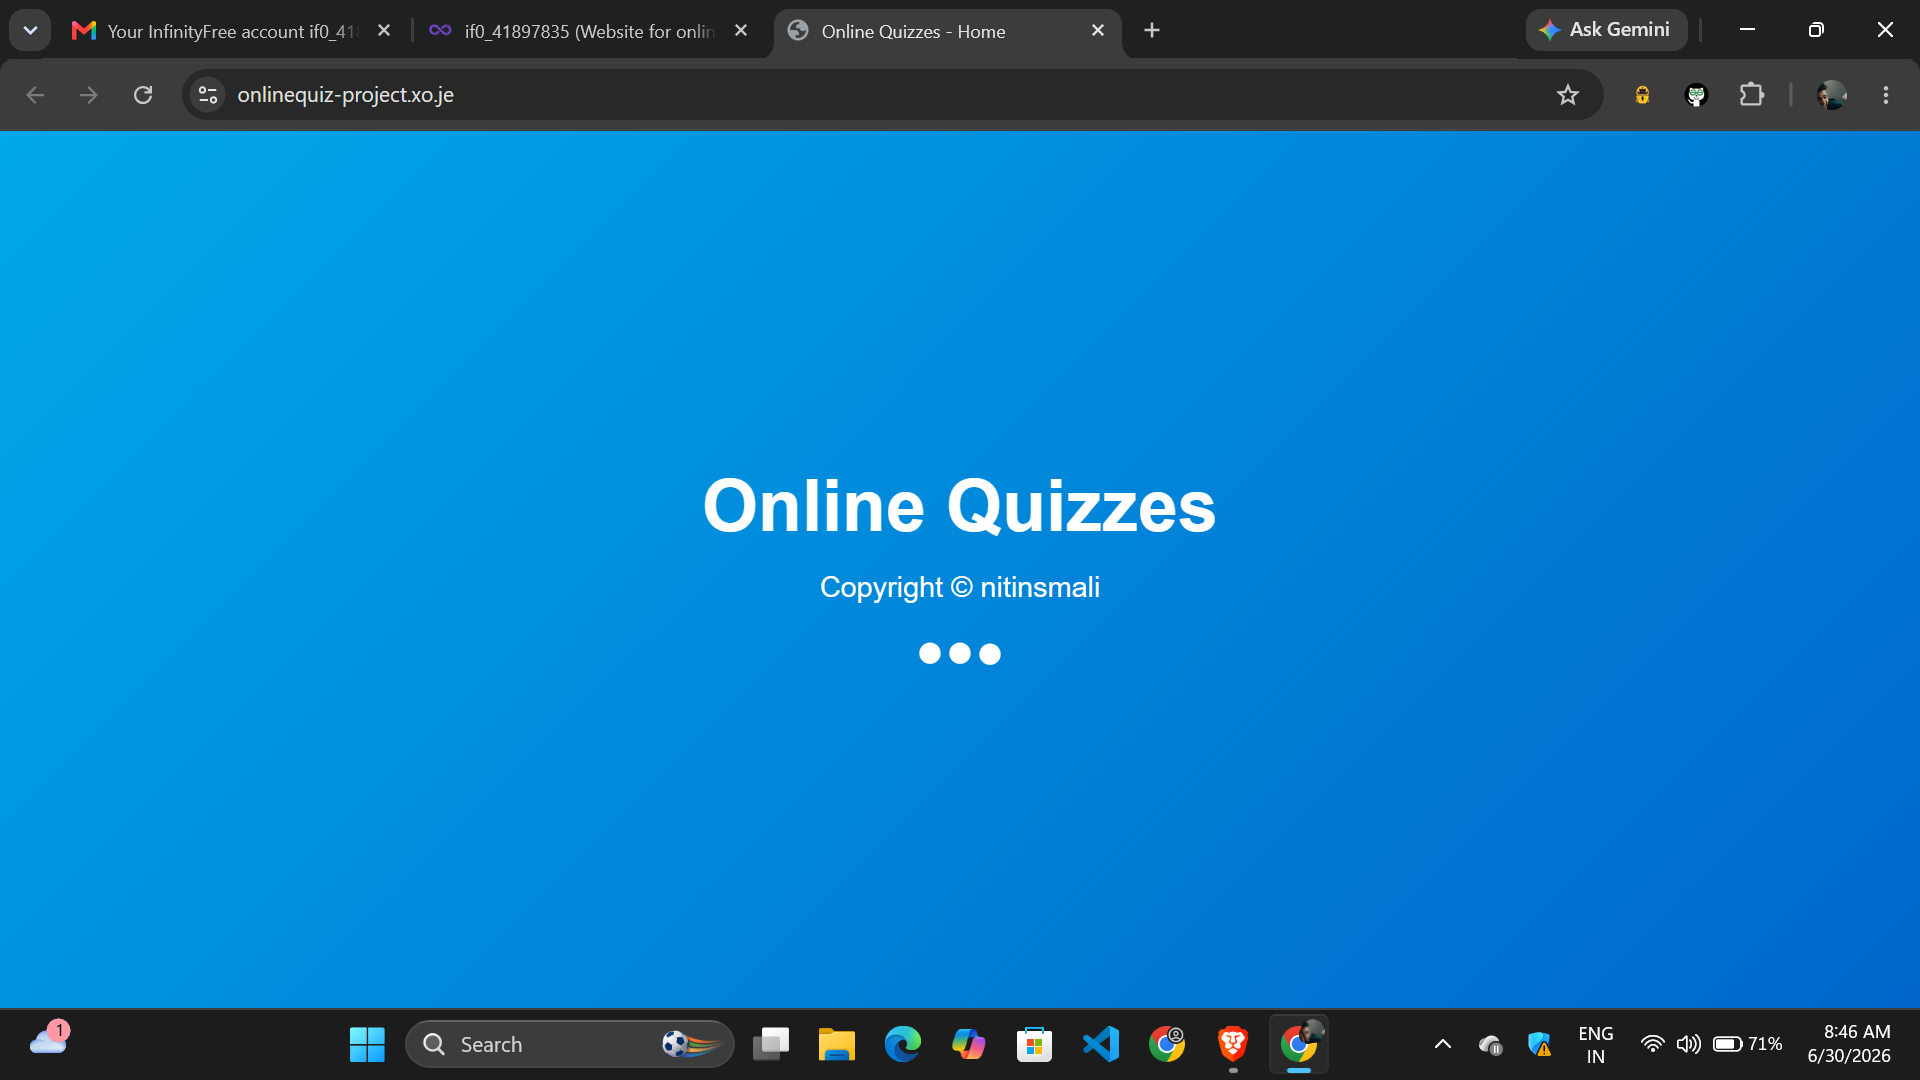Click the Copyright © nitinsmali text

click(x=960, y=587)
